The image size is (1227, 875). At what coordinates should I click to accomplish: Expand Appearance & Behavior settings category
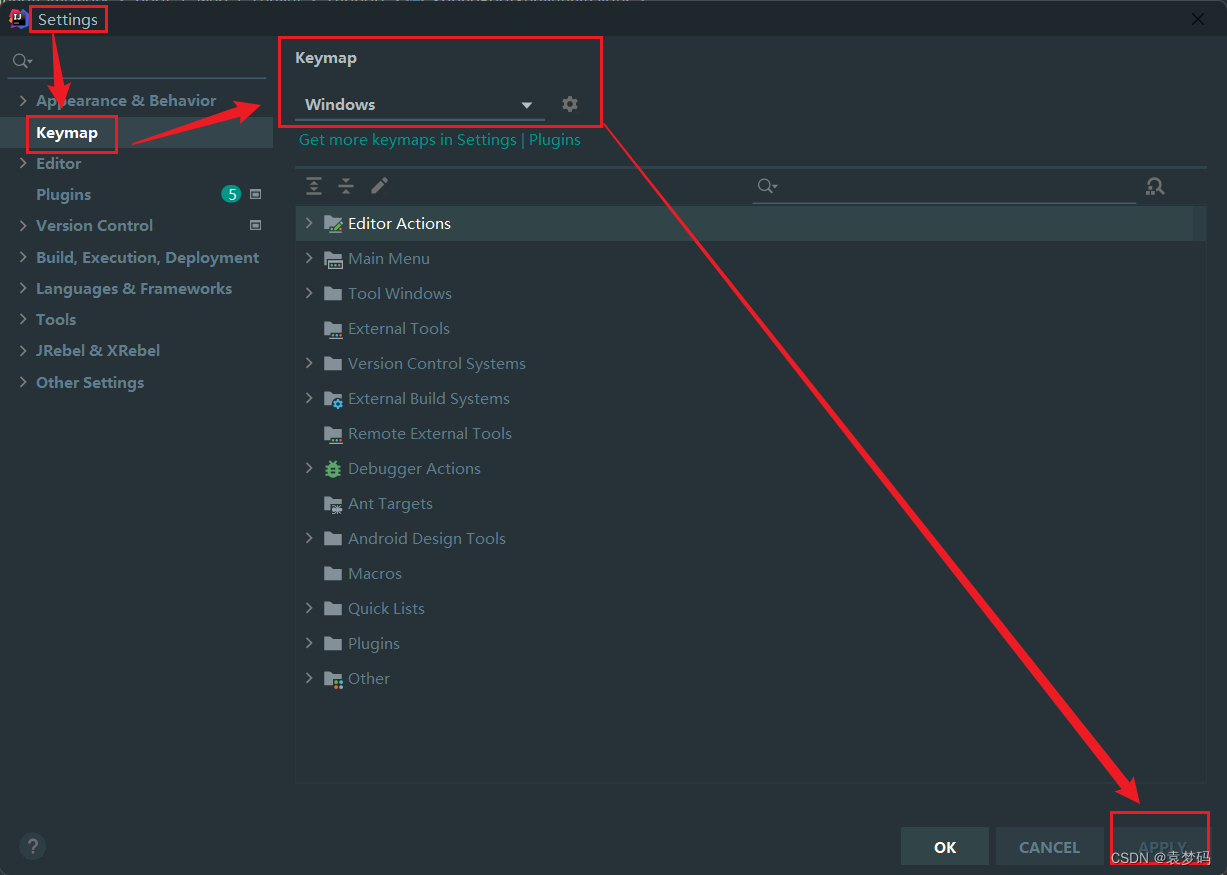point(23,101)
